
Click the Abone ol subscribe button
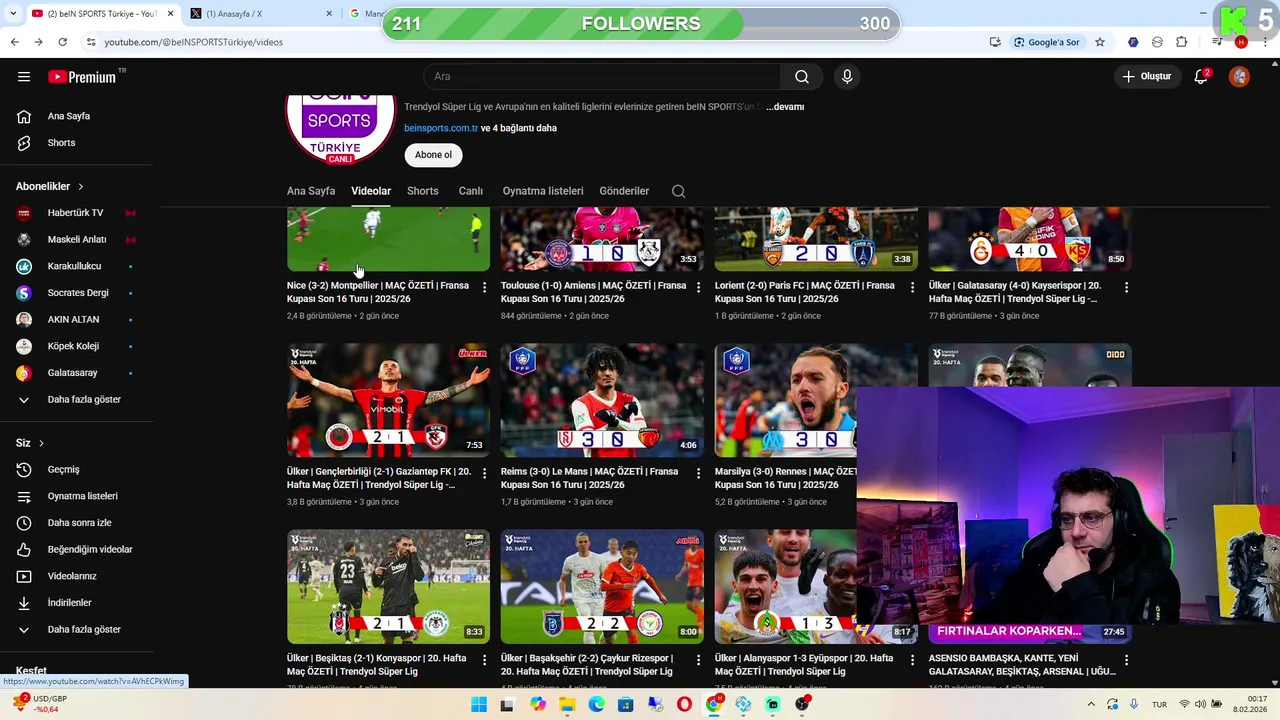[x=433, y=155]
